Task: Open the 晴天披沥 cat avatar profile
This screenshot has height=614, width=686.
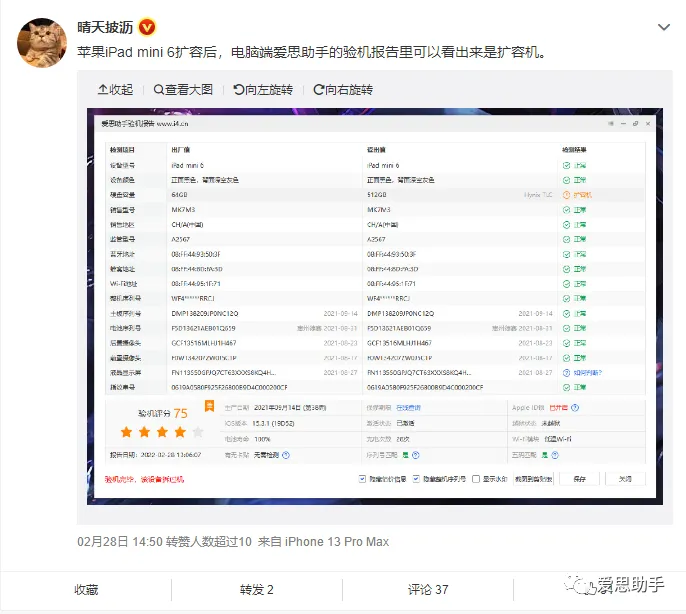Action: point(42,43)
